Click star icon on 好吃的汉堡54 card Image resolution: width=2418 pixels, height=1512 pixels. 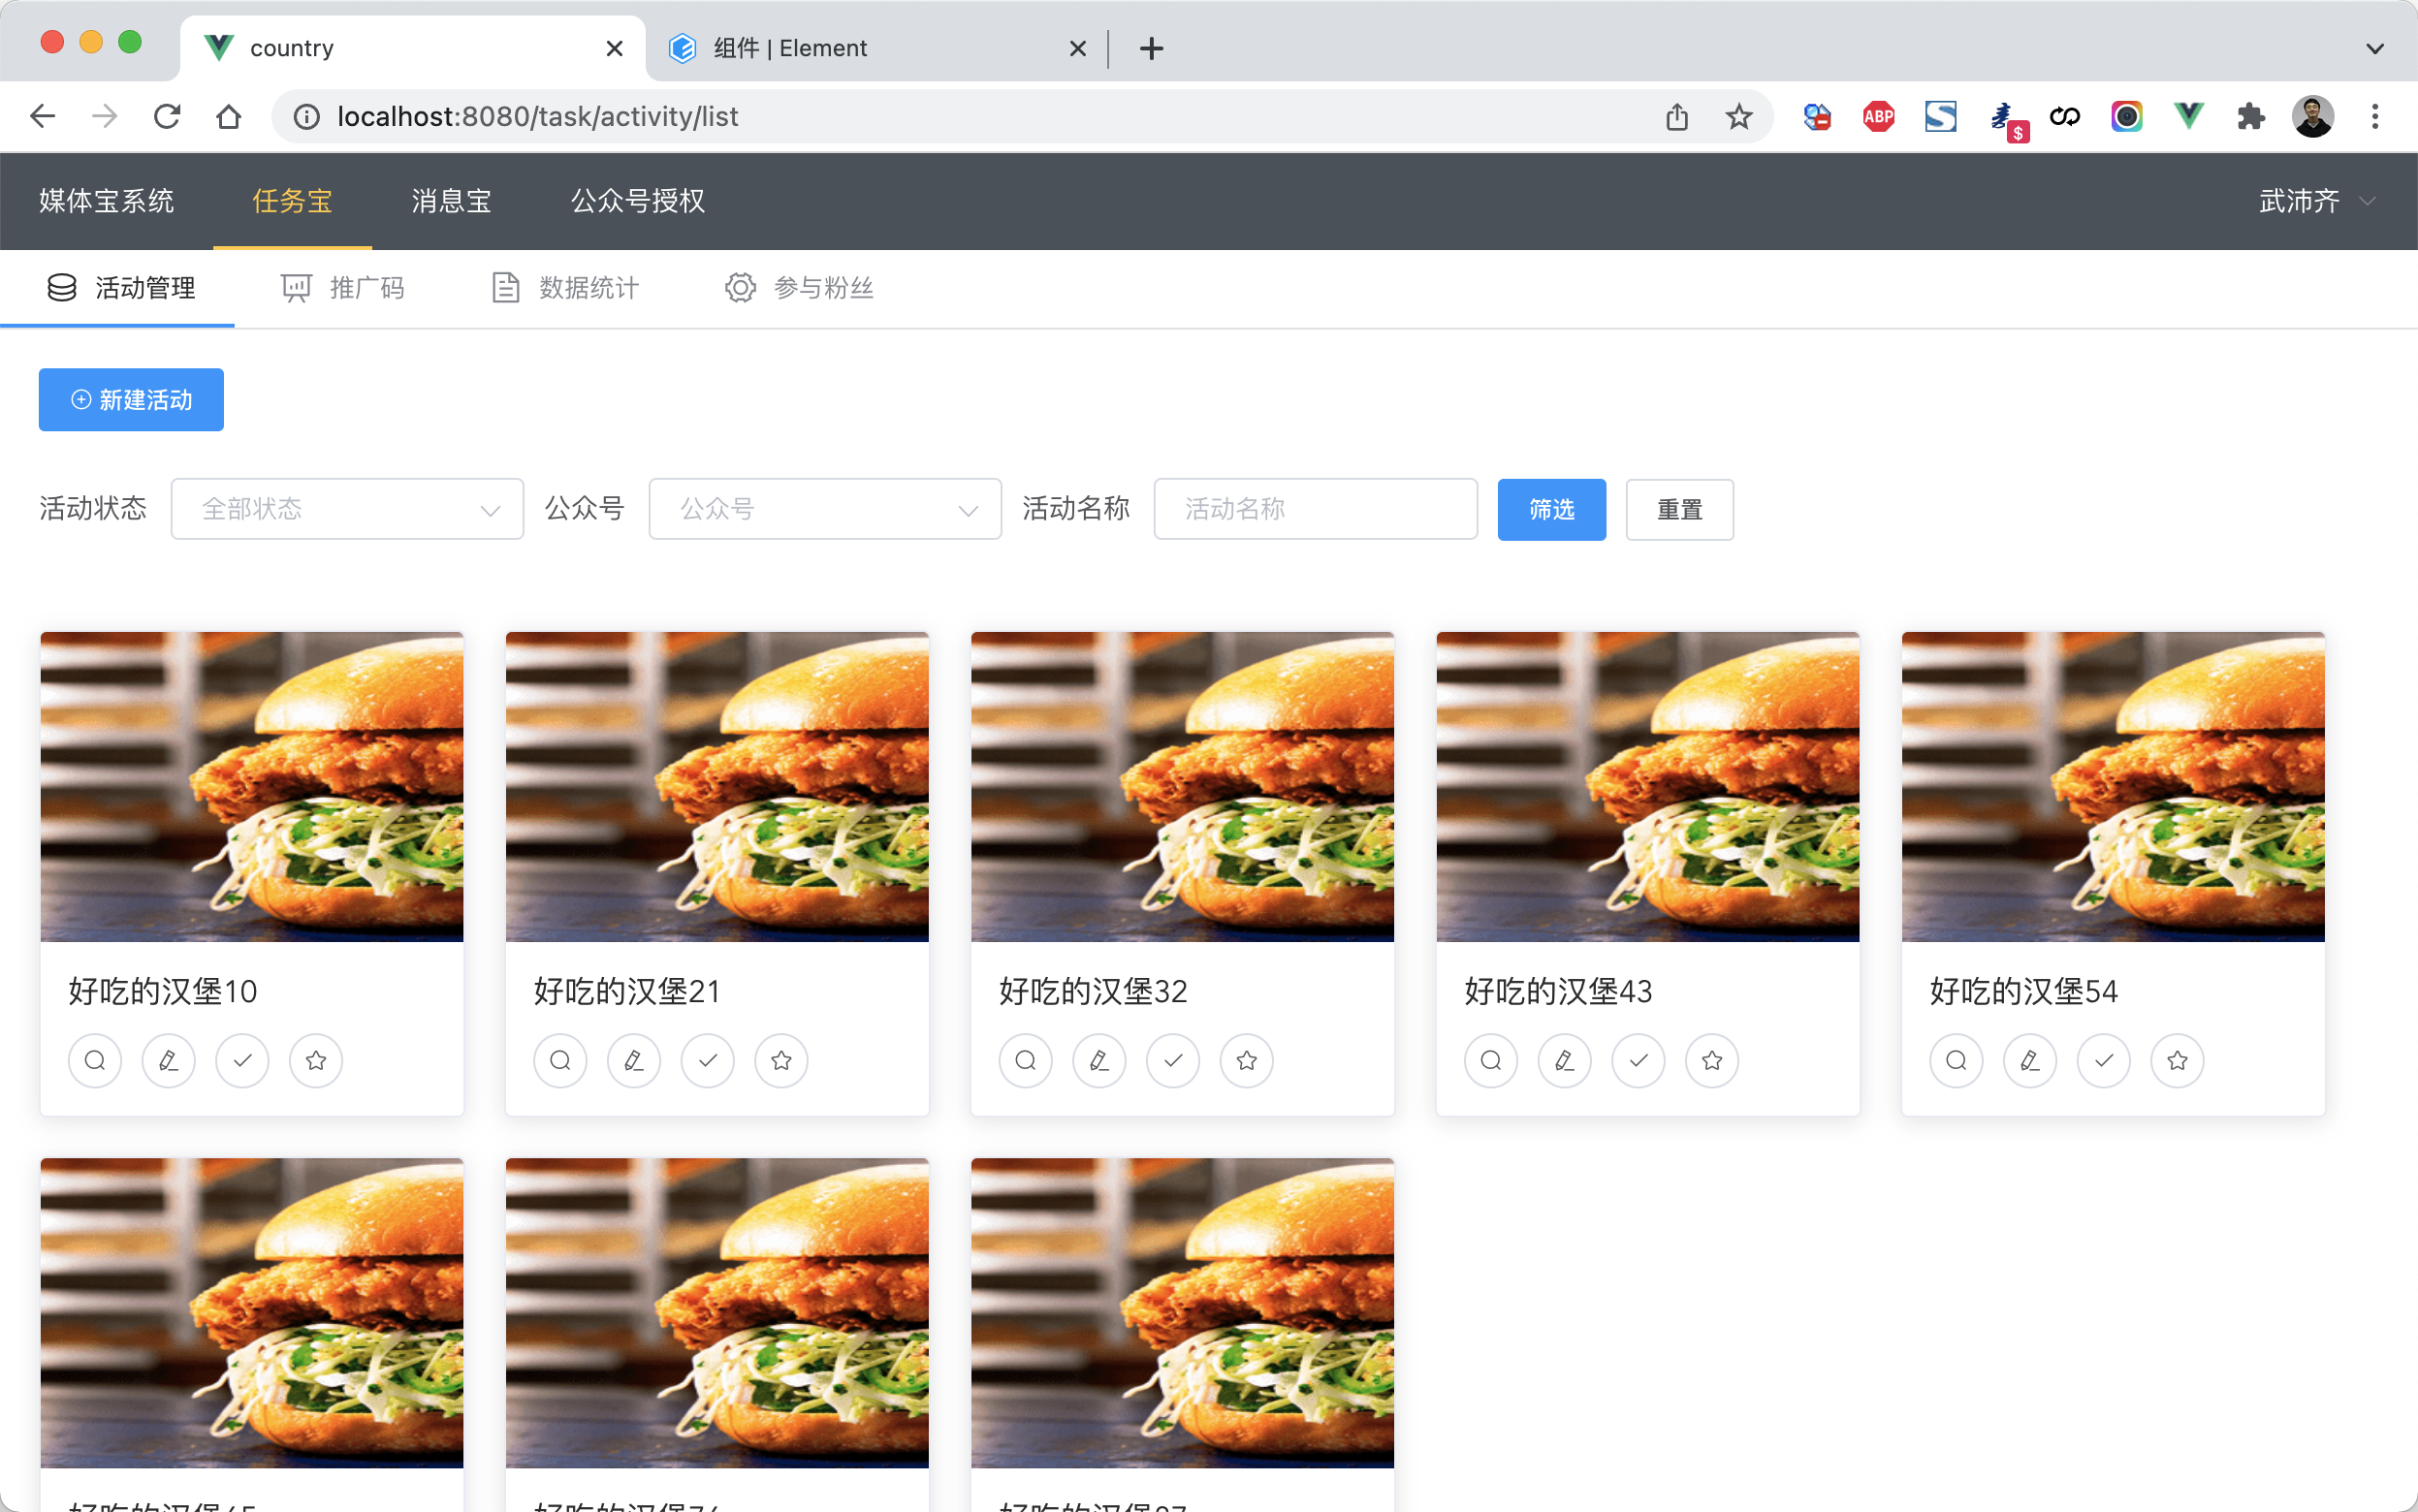(2177, 1060)
